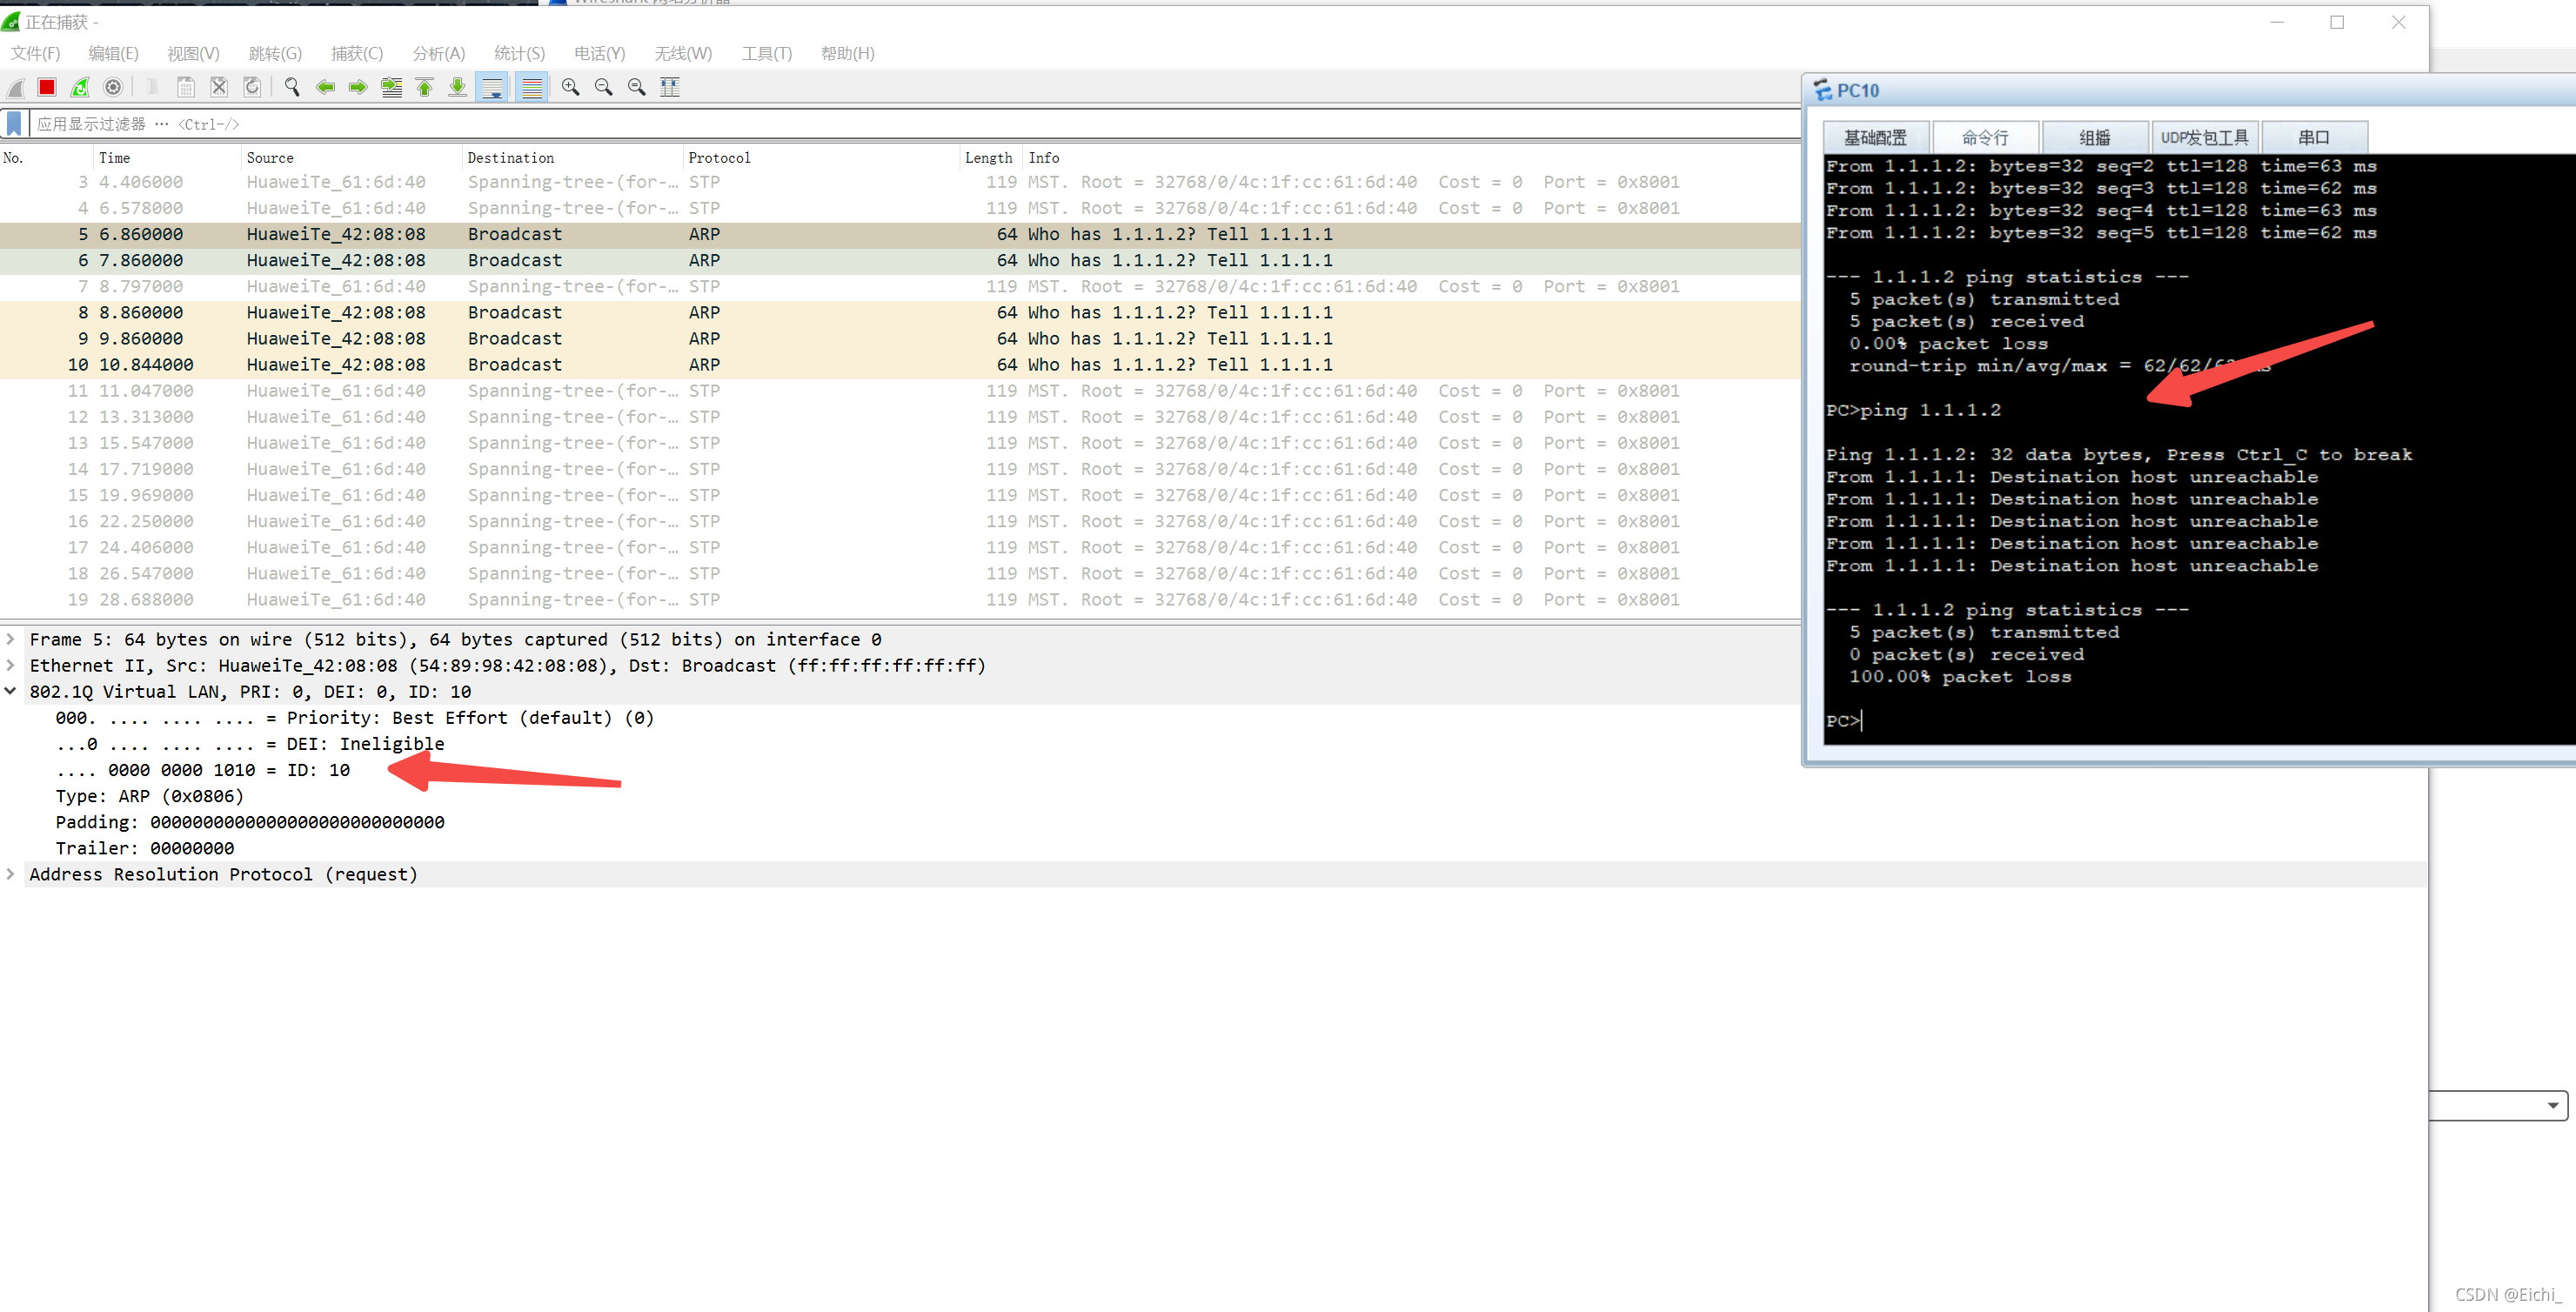Go back in packet history arrow
2576x1312 pixels.
tap(325, 87)
